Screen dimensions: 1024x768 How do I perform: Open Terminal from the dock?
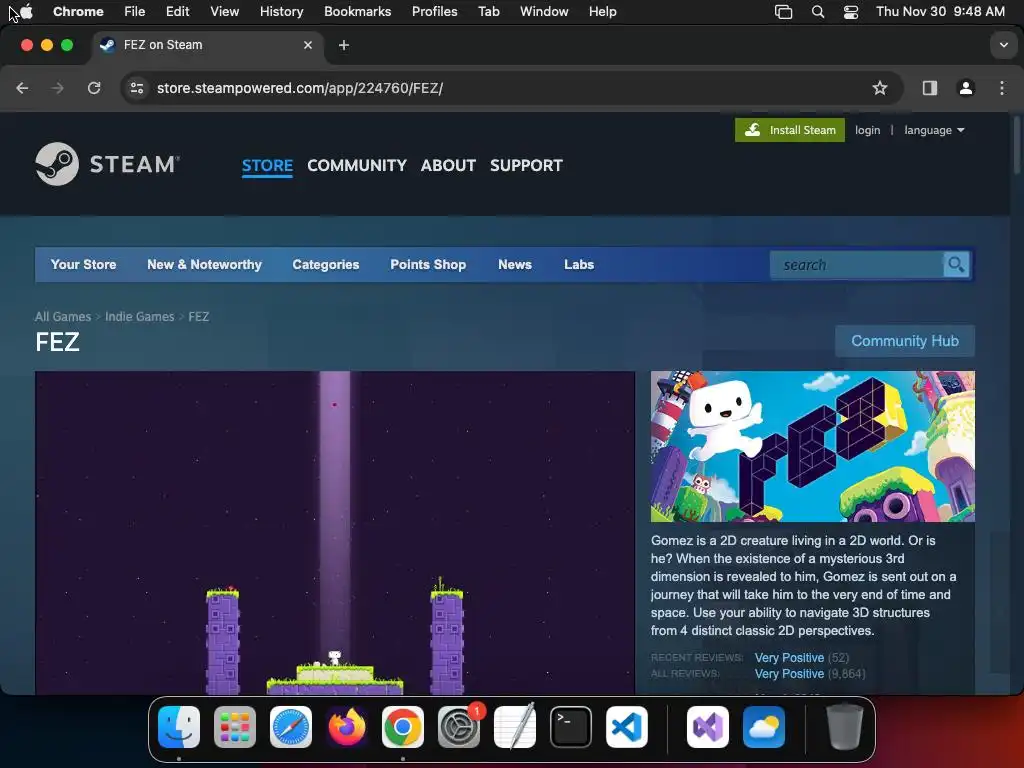point(571,727)
